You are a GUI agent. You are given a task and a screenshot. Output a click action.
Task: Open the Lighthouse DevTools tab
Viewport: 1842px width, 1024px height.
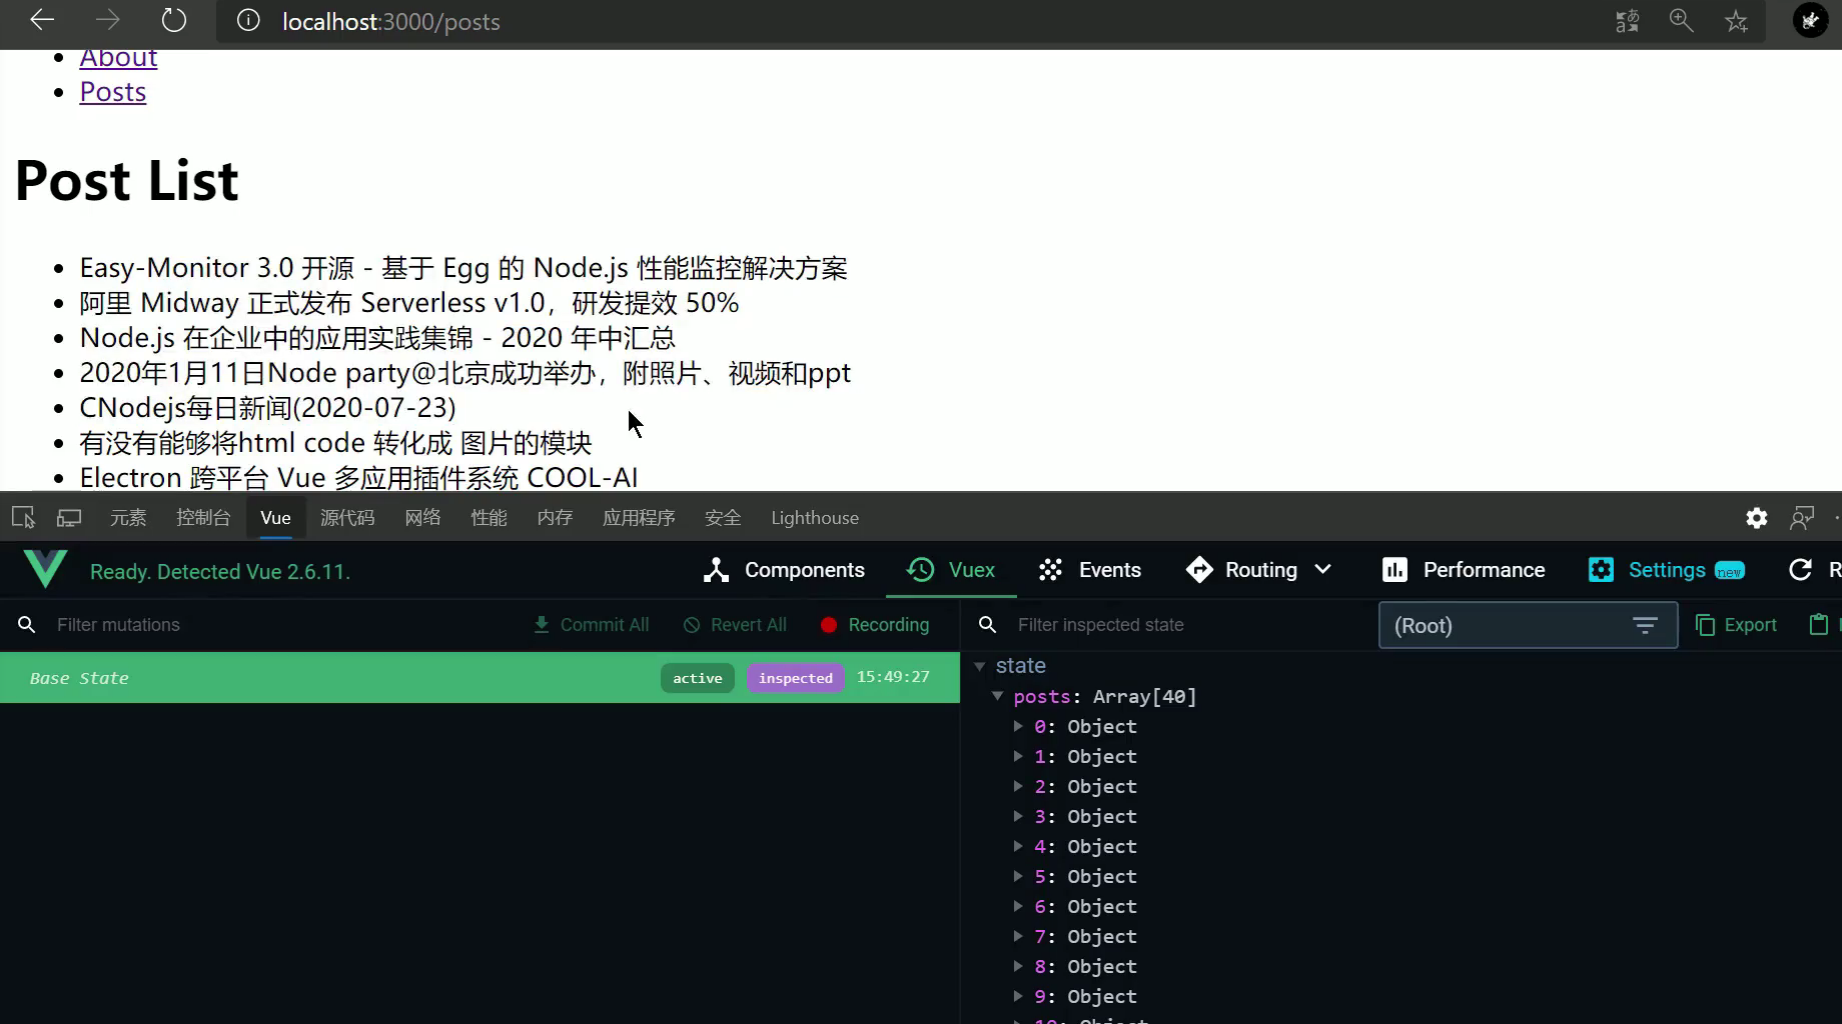814,518
